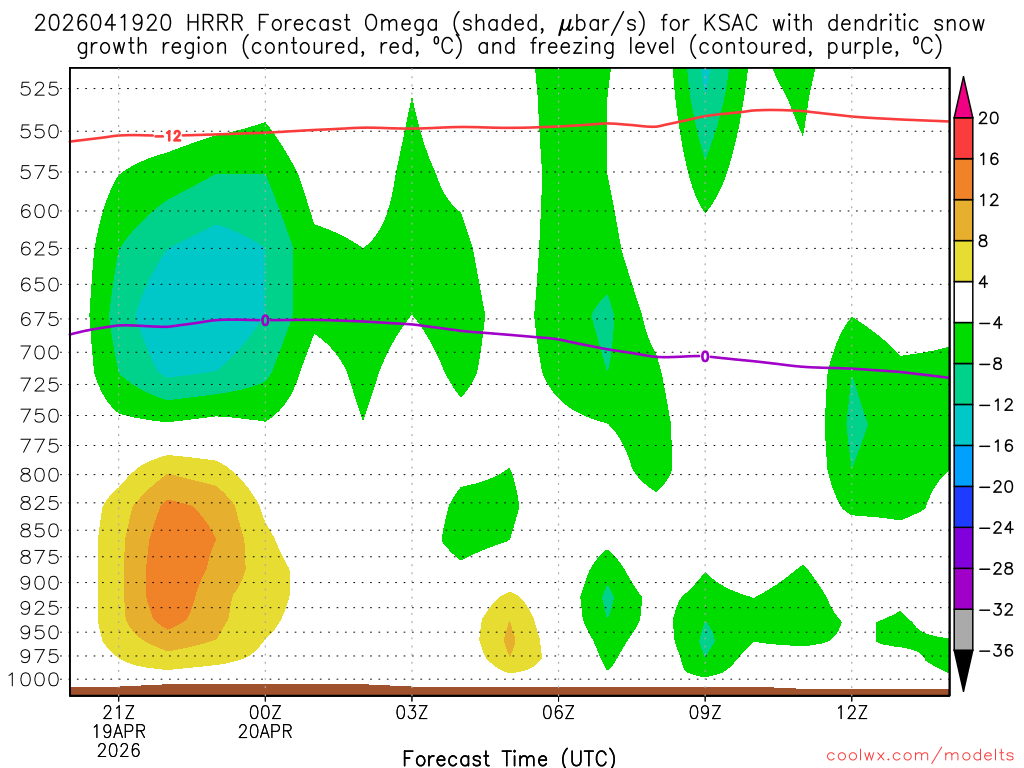Image resolution: width=1024 pixels, height=768 pixels.
Task: Click the cyan core of the upward motion region
Action: click(x=202, y=304)
